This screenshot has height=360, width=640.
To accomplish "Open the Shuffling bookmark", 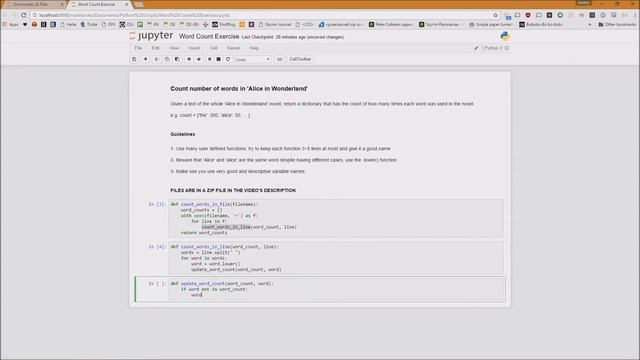I will pyautogui.click(x=224, y=24).
